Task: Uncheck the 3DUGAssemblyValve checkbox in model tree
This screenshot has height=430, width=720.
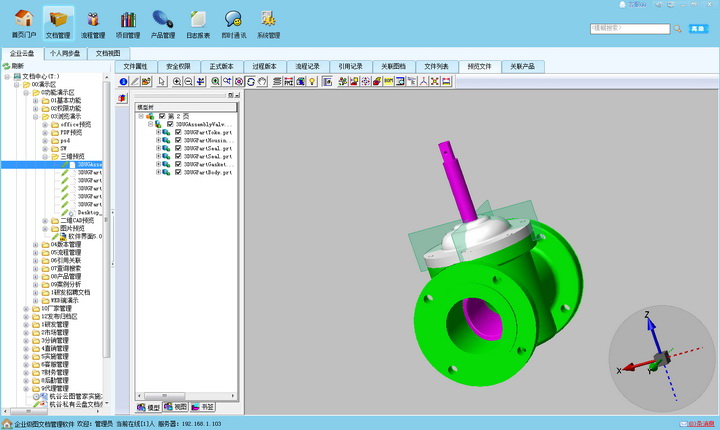Action: pyautogui.click(x=170, y=124)
